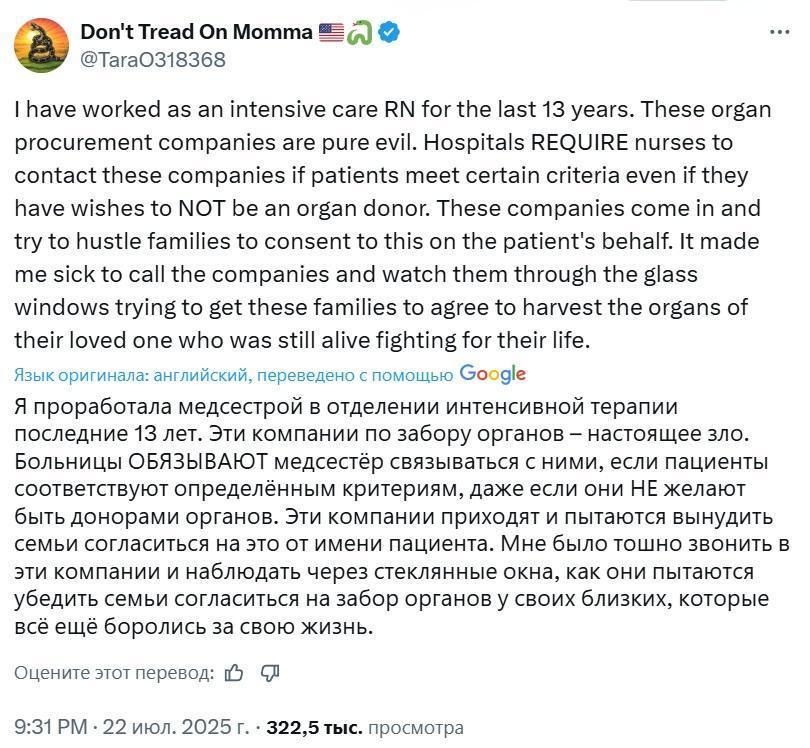Rate the translation with thumbs up
This screenshot has width=810, height=748.
coord(234,673)
